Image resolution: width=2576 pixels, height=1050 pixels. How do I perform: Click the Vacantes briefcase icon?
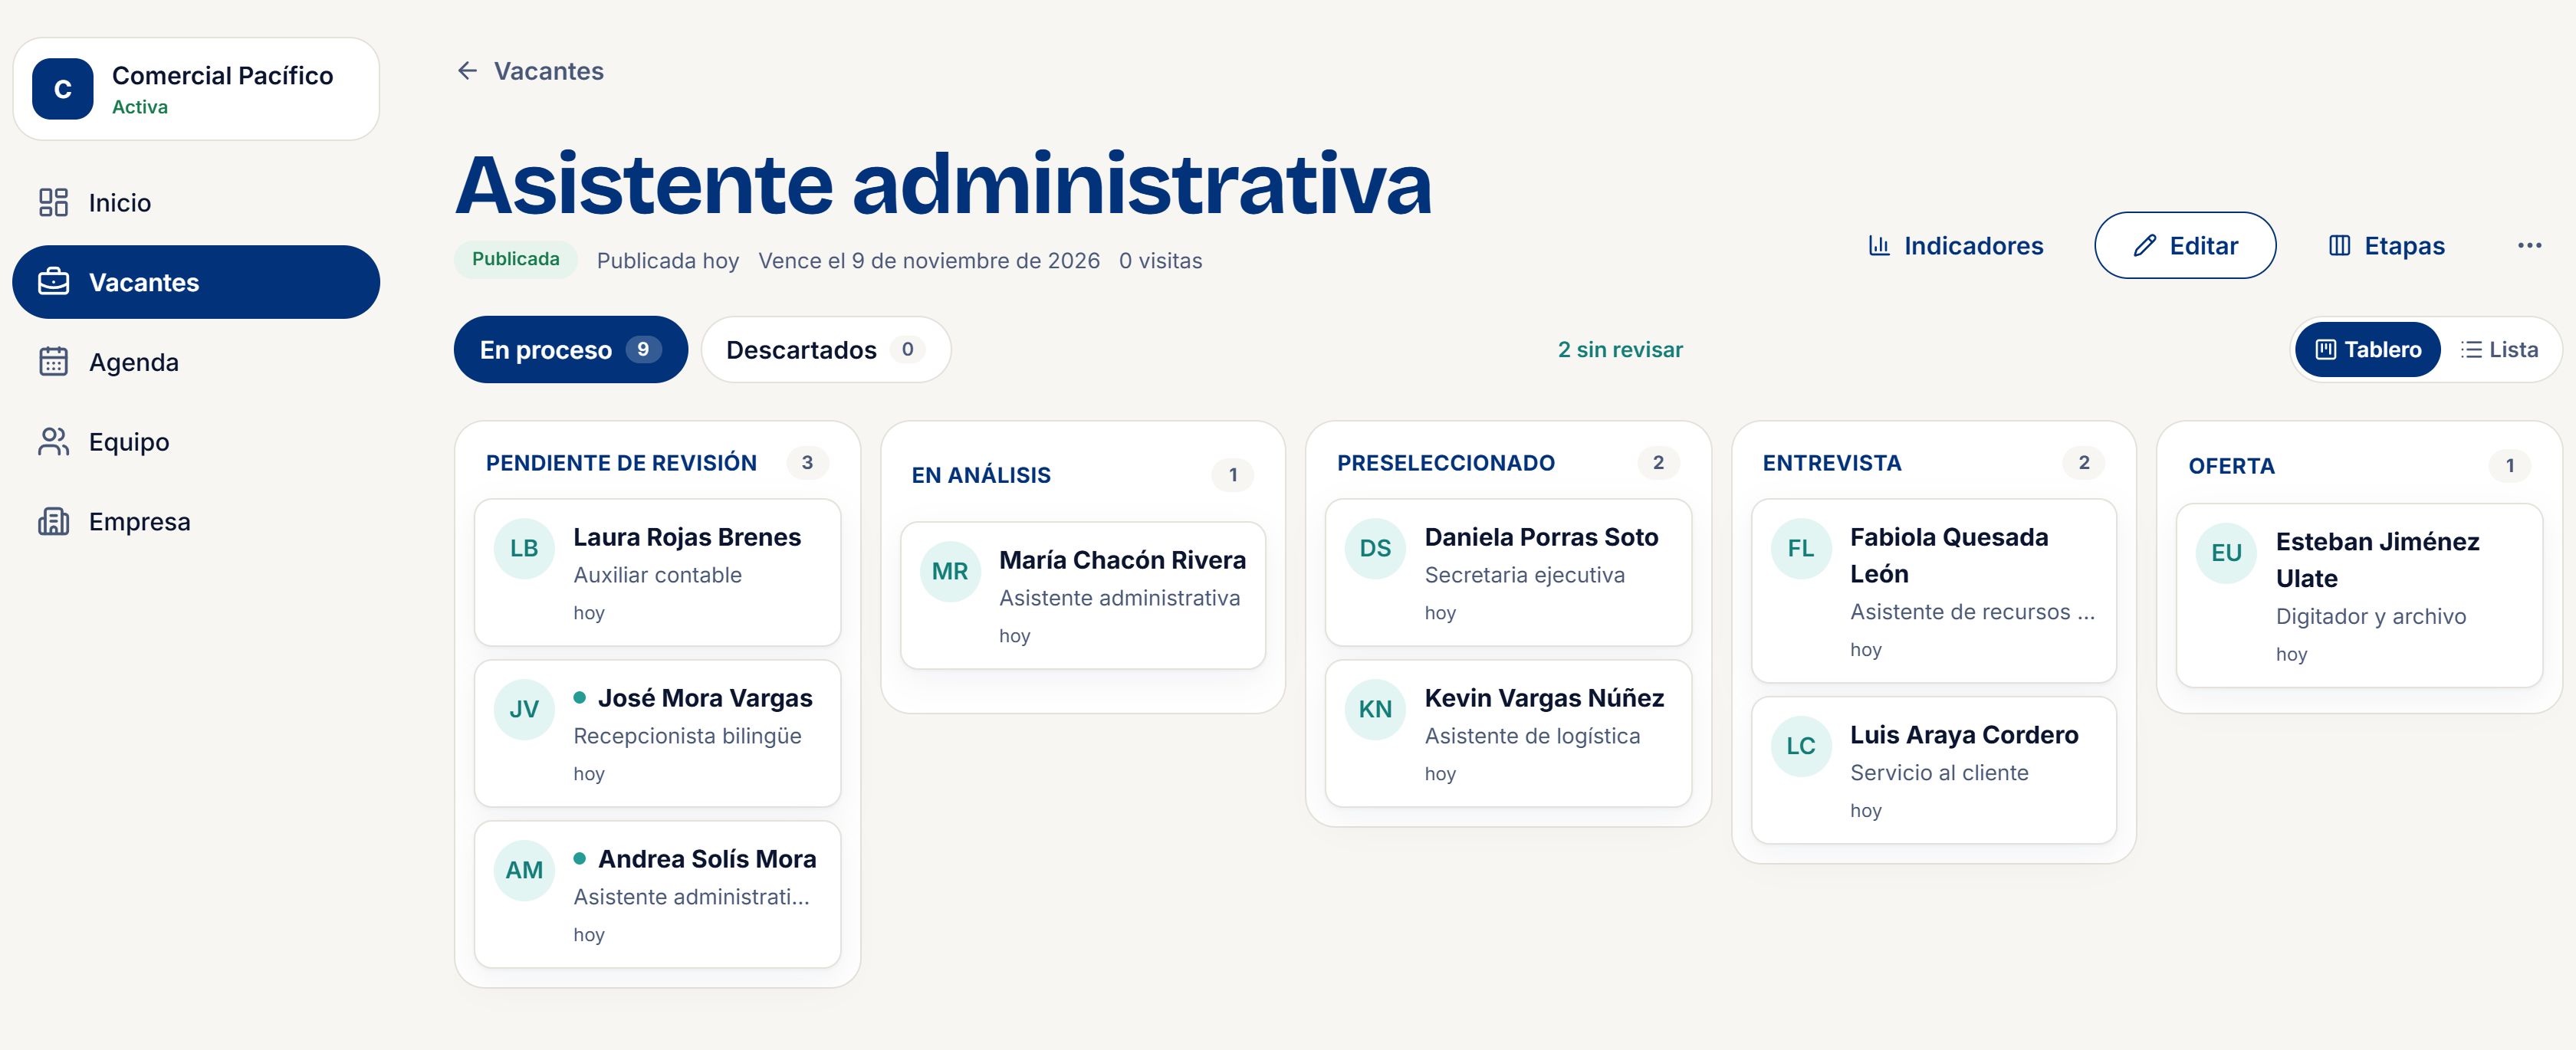click(53, 282)
